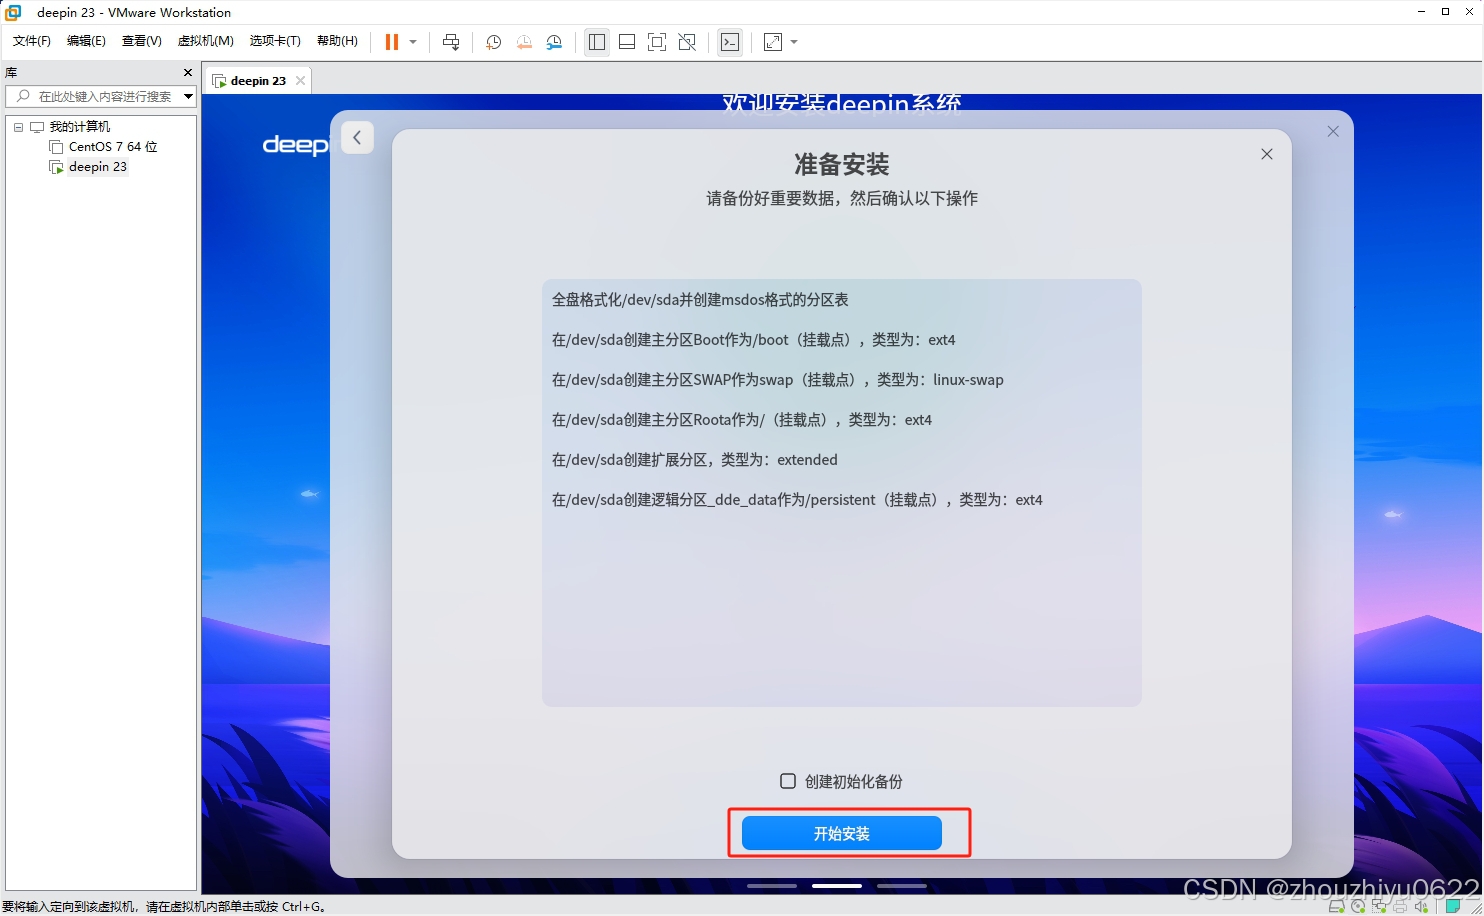Image resolution: width=1484 pixels, height=916 pixels.
Task: Open the 编辑(E) menu
Action: (86, 41)
